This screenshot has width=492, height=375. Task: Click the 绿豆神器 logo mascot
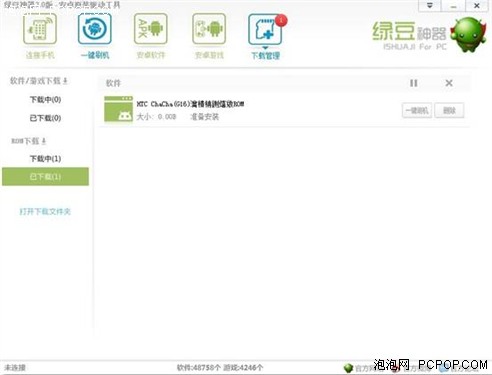coord(468,35)
